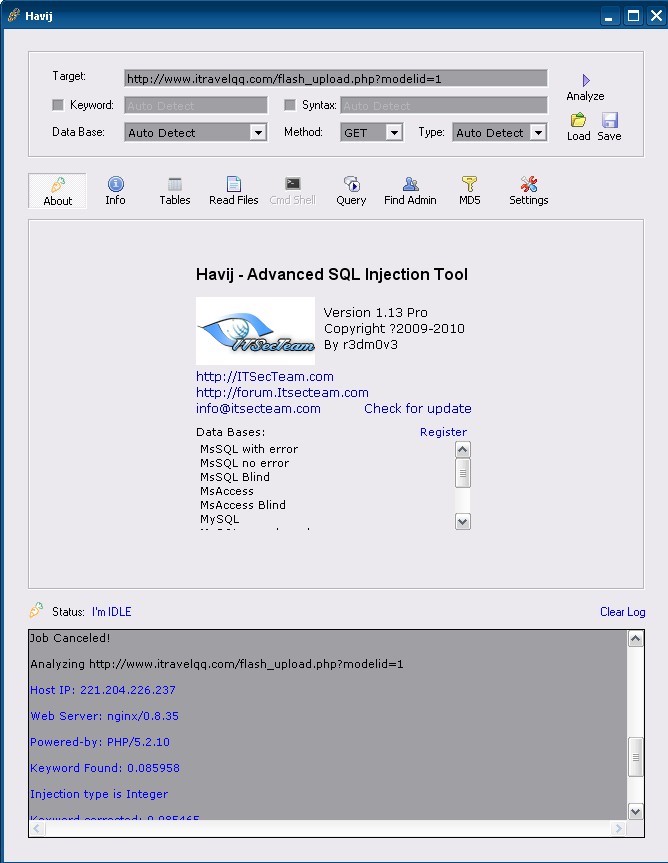Switch to the About tab label

point(58,201)
